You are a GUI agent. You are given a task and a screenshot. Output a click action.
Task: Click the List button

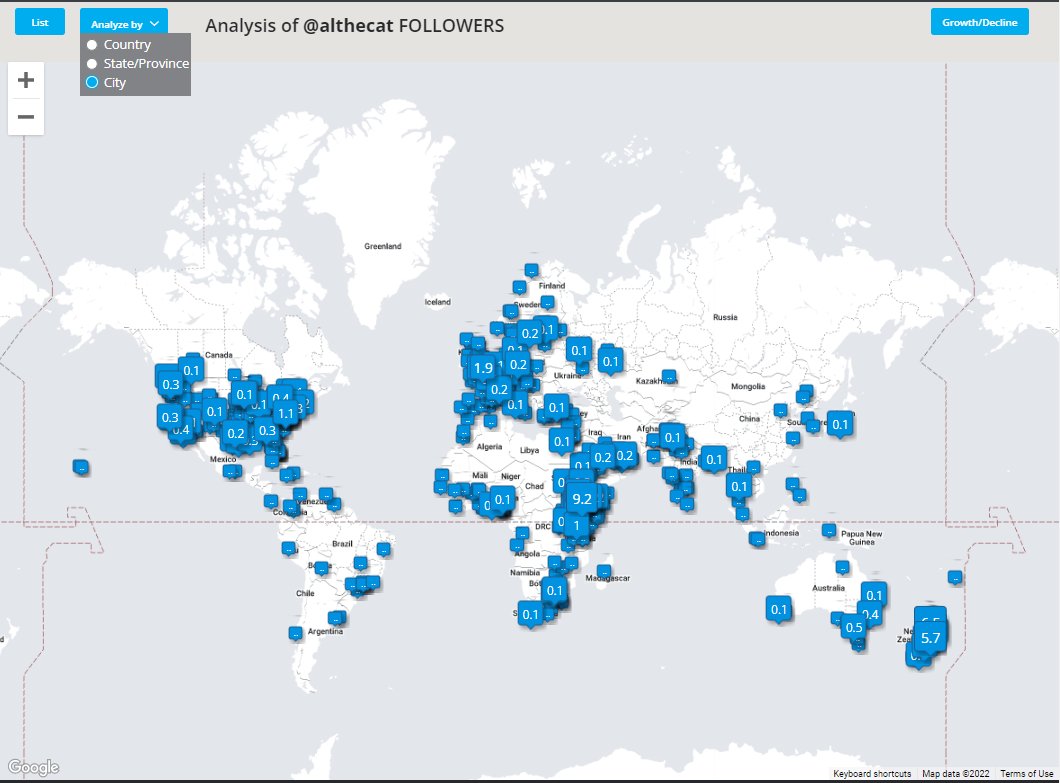coord(40,22)
